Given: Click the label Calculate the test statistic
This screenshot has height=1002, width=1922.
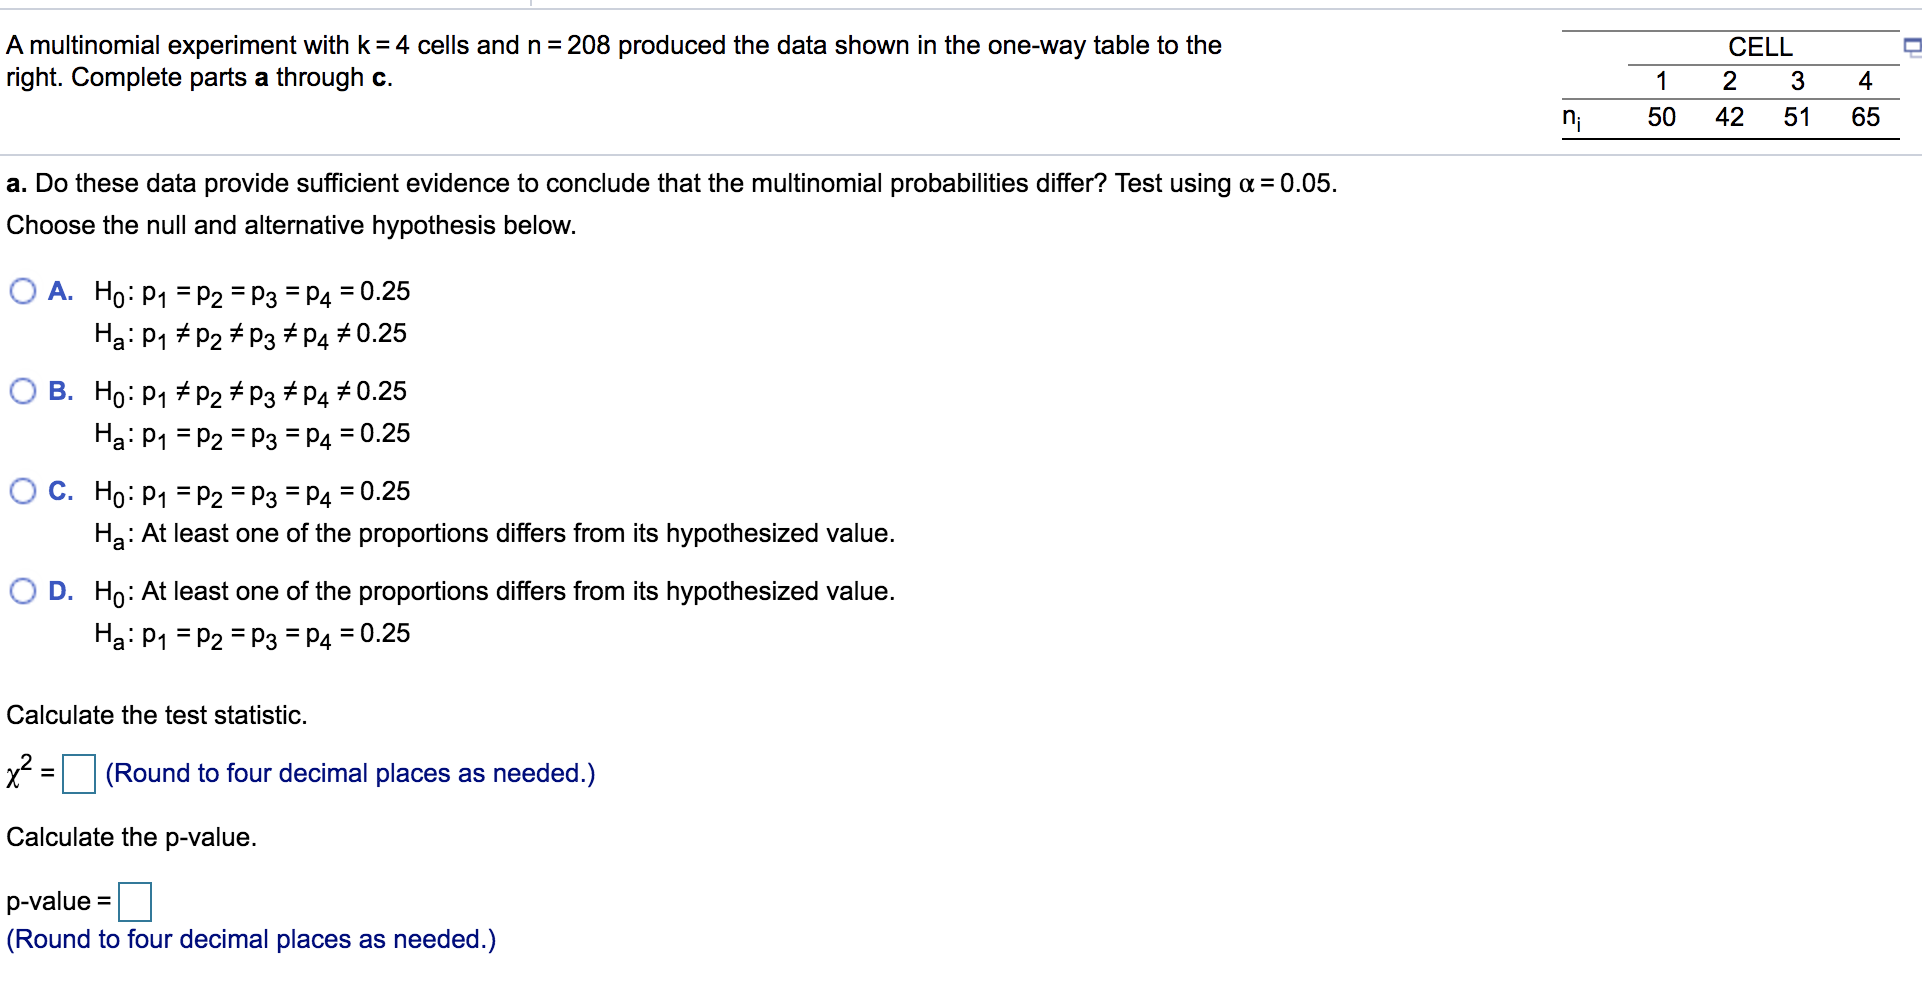Looking at the screenshot, I should (x=156, y=714).
